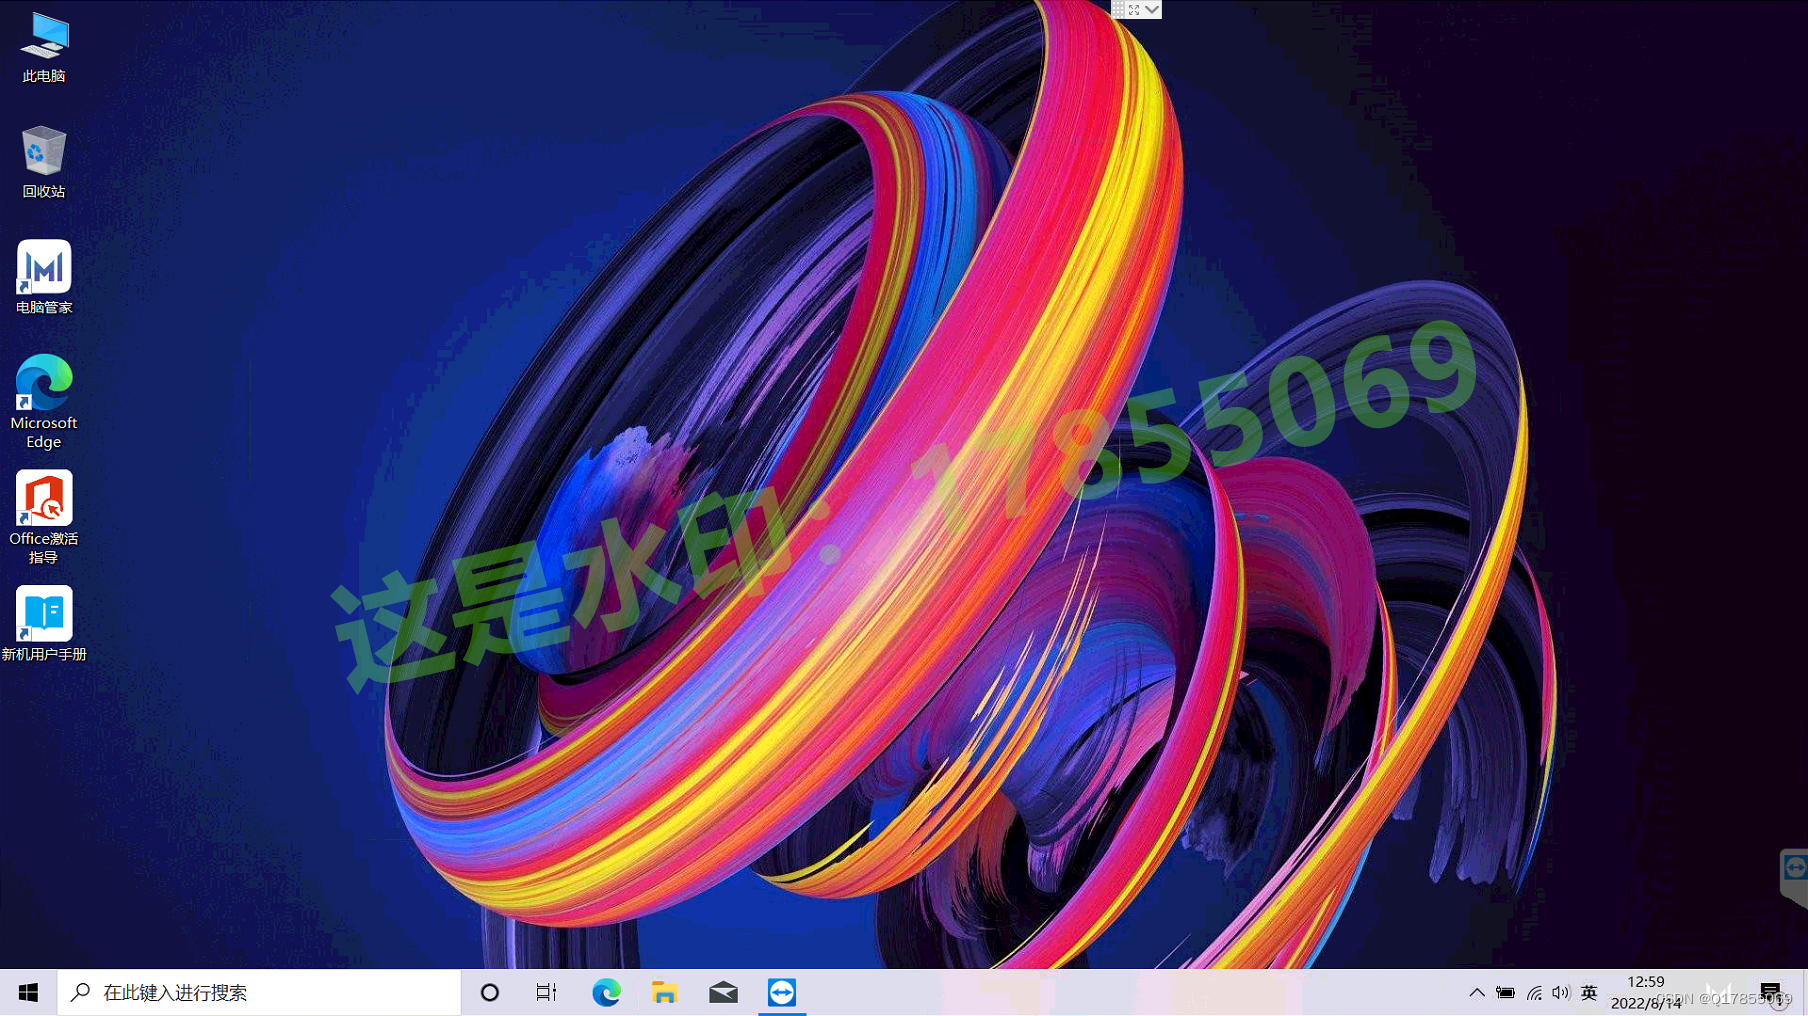Launch Edge from the taskbar
Image resolution: width=1808 pixels, height=1016 pixels.
click(x=606, y=992)
